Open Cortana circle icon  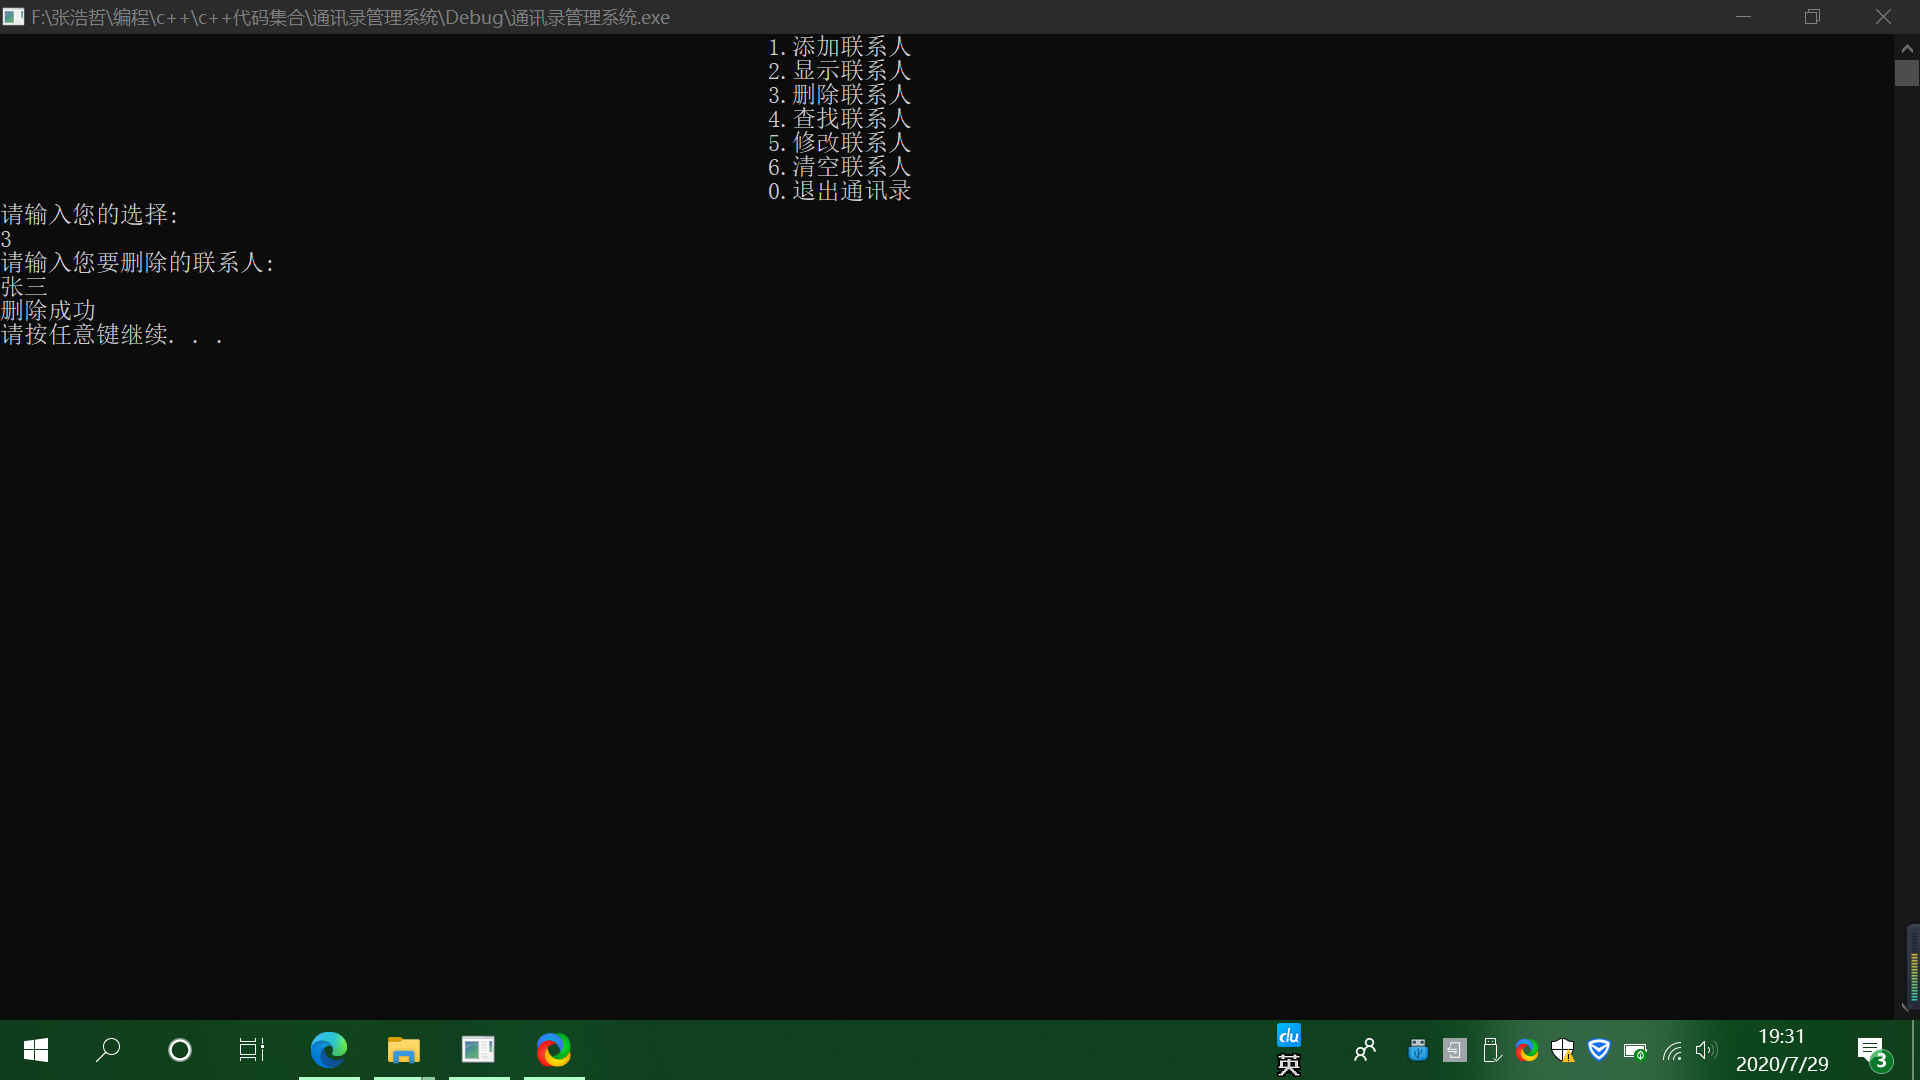pyautogui.click(x=180, y=1050)
